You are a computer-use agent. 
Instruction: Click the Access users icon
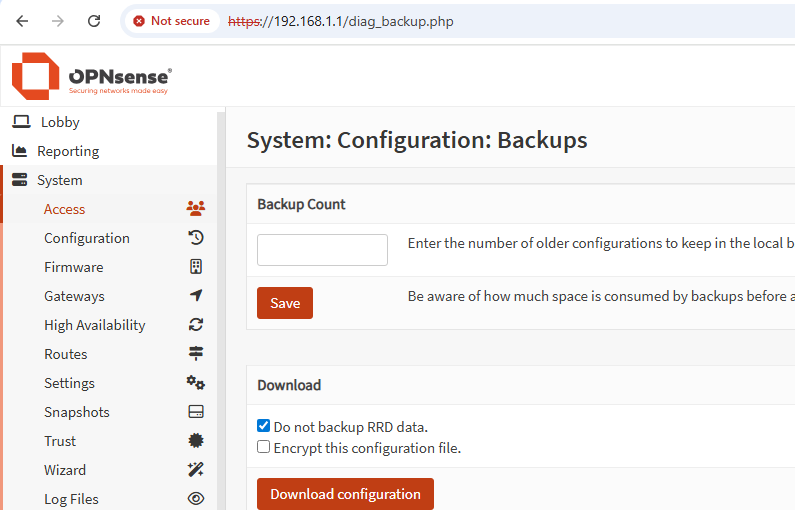coord(196,208)
